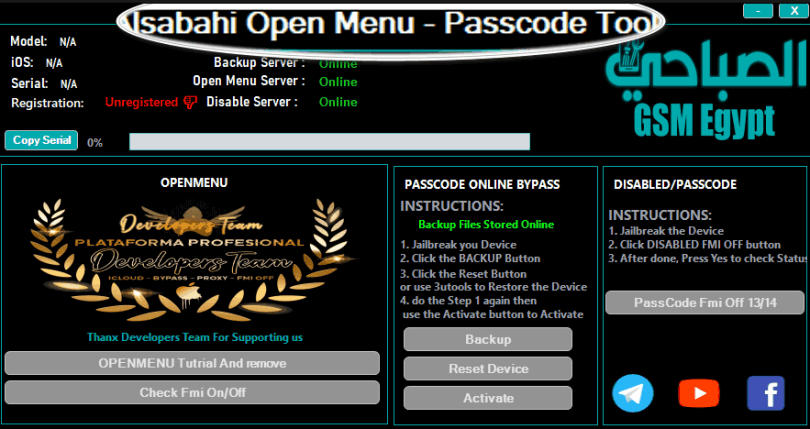Run PassCode Fmi Off 13/14
810x429 pixels.
coord(705,303)
